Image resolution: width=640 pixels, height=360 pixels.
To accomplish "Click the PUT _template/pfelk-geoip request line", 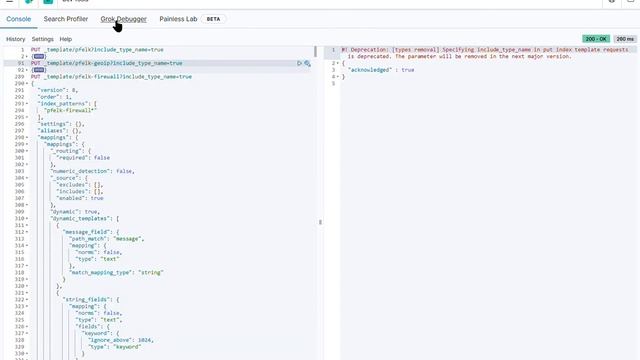I will (107, 63).
